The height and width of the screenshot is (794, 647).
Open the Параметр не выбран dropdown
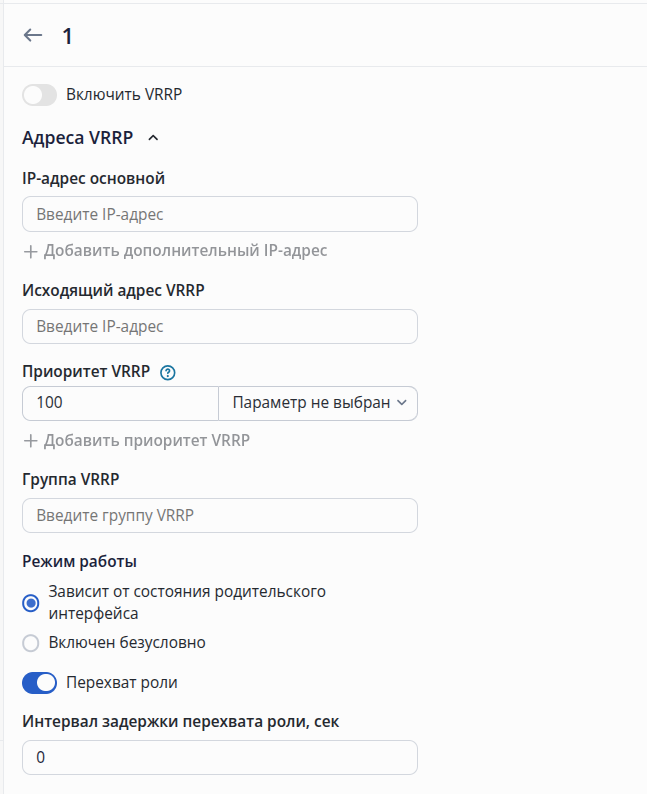[318, 403]
